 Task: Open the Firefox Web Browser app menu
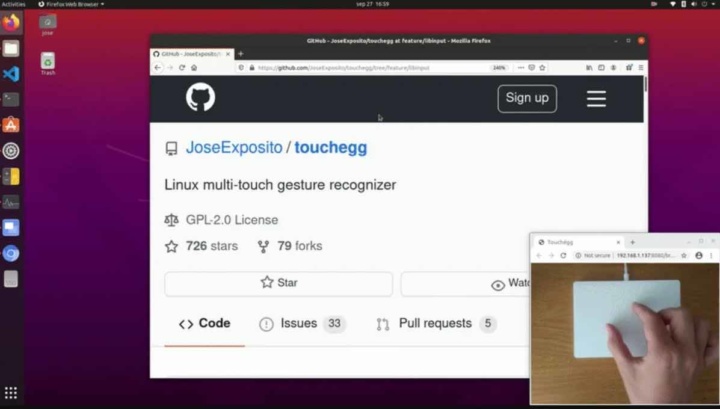point(71,4)
